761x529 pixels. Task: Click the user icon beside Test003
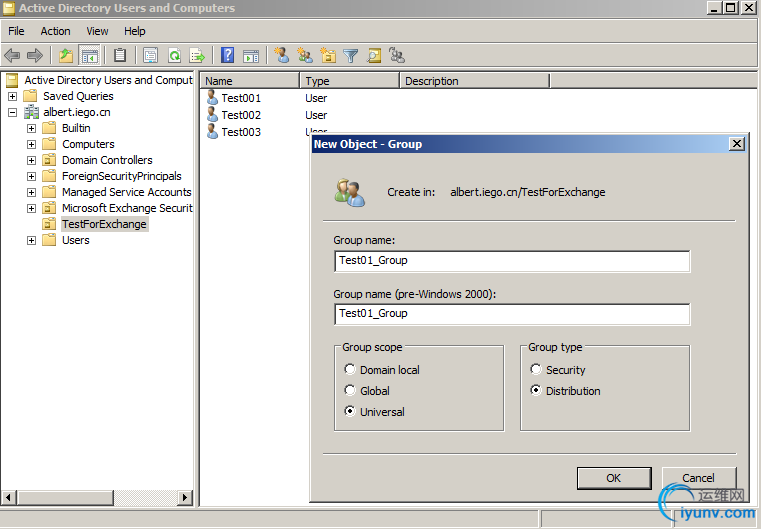click(x=212, y=131)
